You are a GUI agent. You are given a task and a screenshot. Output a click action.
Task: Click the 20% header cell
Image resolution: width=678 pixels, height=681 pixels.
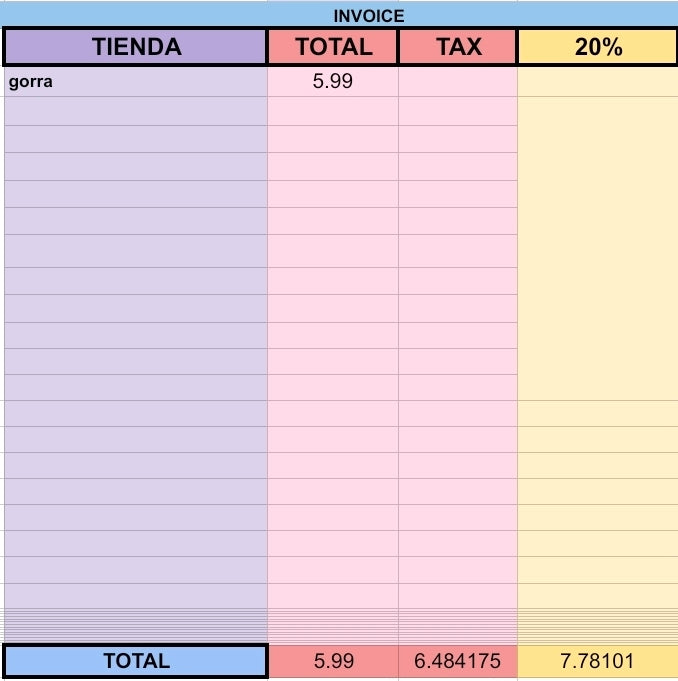pos(598,46)
